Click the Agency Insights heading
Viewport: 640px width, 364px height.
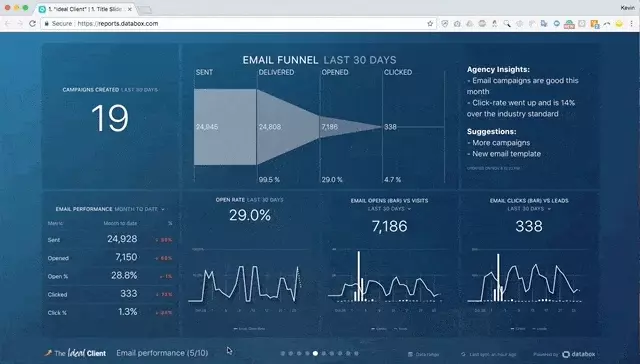point(498,69)
